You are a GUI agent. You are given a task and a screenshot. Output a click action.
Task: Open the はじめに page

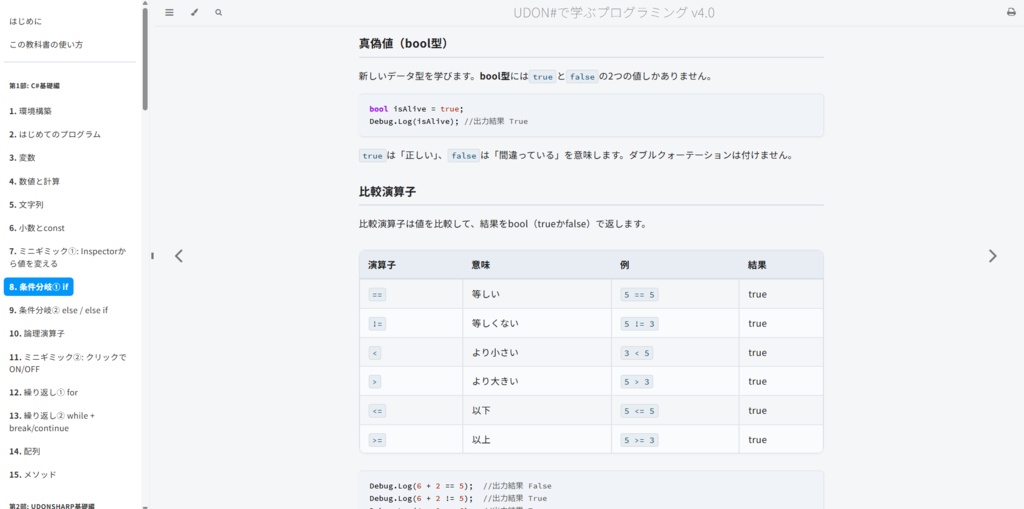click(x=26, y=22)
